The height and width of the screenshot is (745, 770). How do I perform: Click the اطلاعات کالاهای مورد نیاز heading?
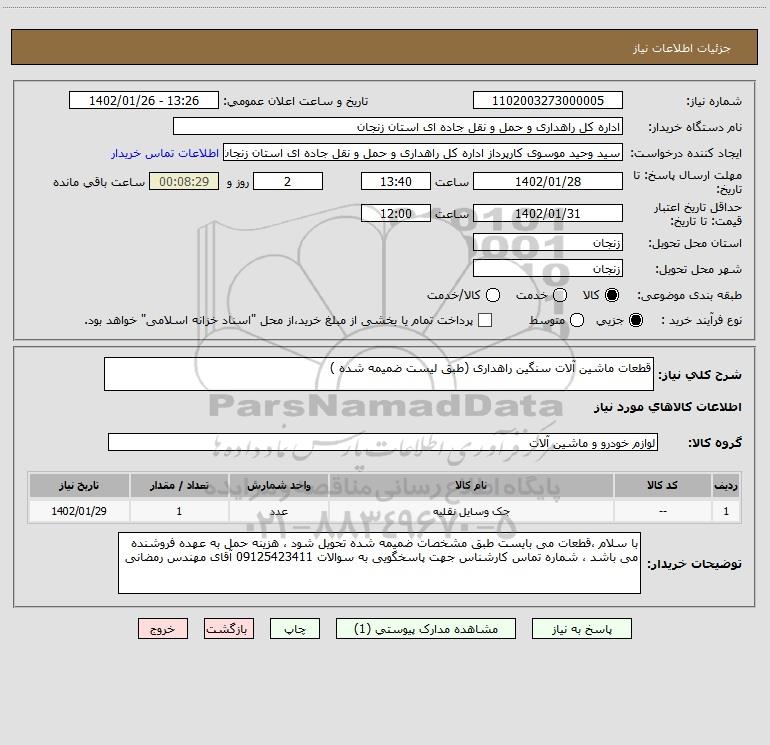click(x=668, y=407)
